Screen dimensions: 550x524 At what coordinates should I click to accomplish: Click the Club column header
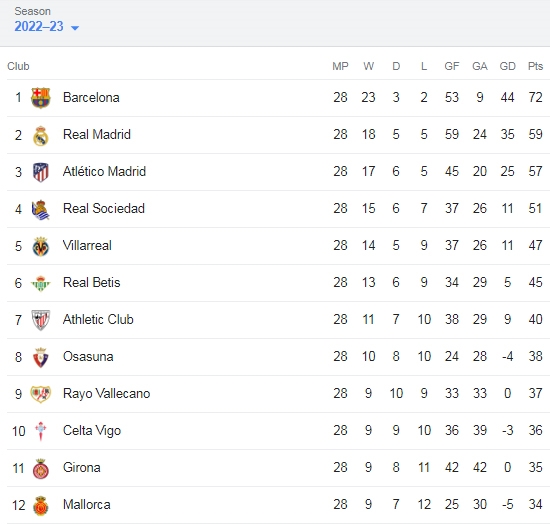coord(18,66)
